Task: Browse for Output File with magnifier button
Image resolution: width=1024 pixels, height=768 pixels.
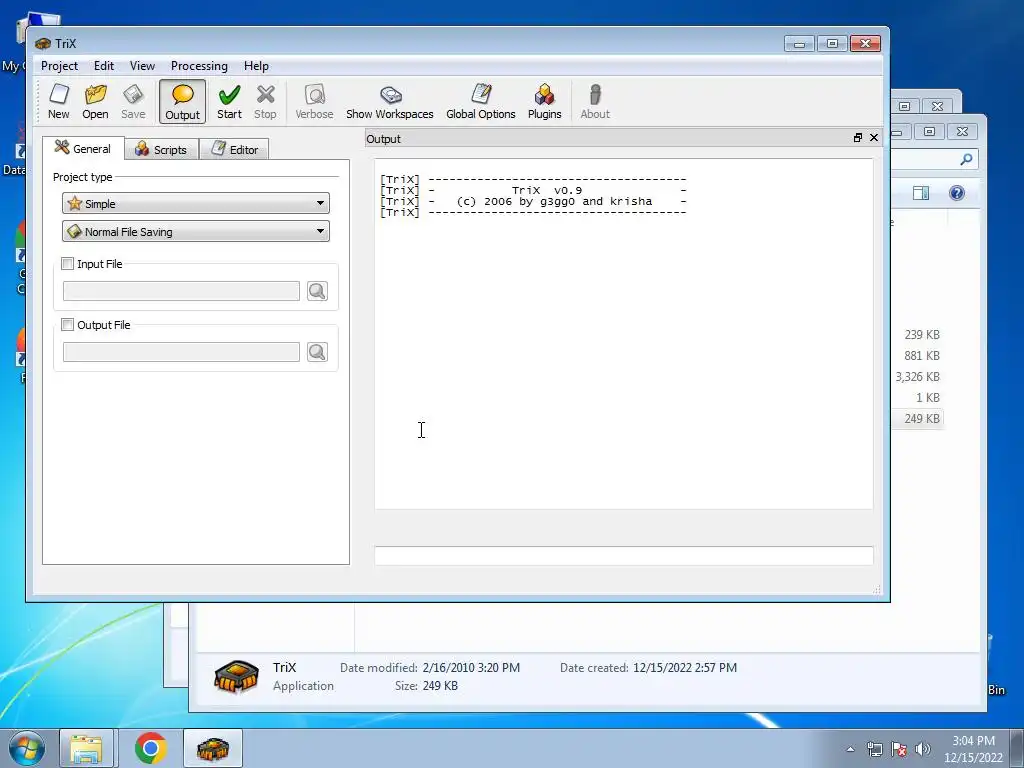Action: [317, 352]
